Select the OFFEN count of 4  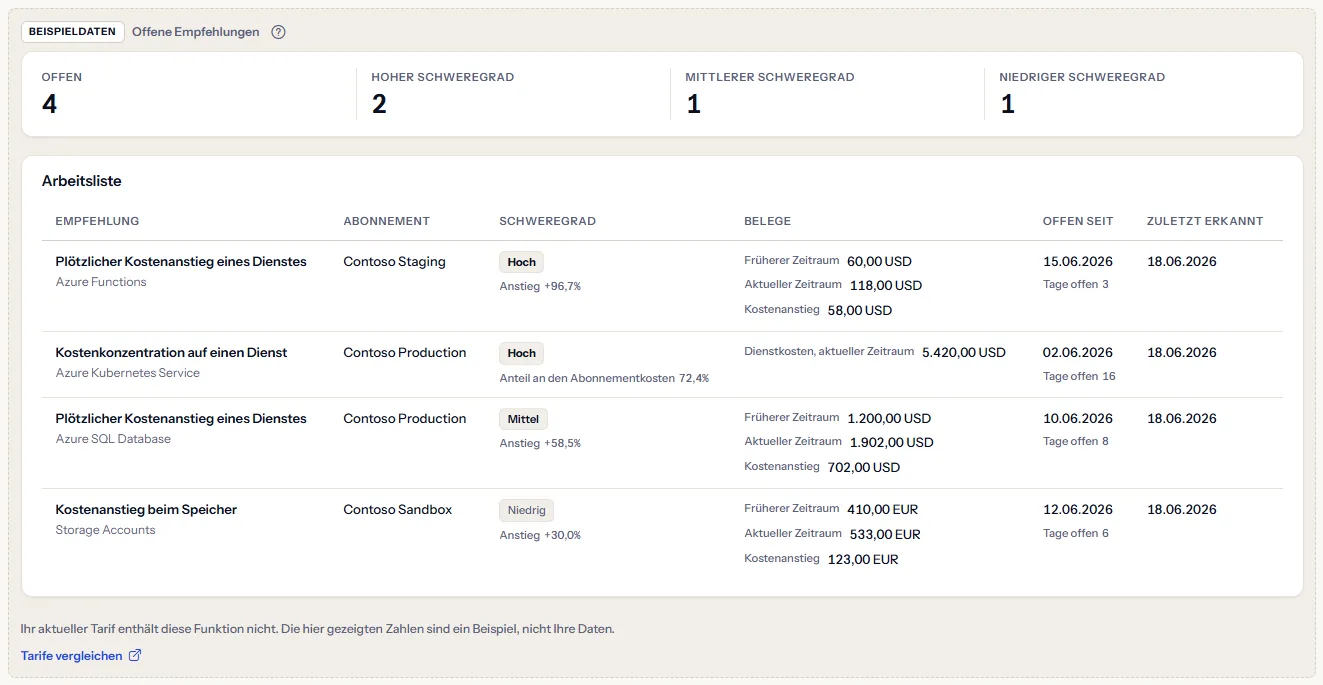click(x=50, y=104)
